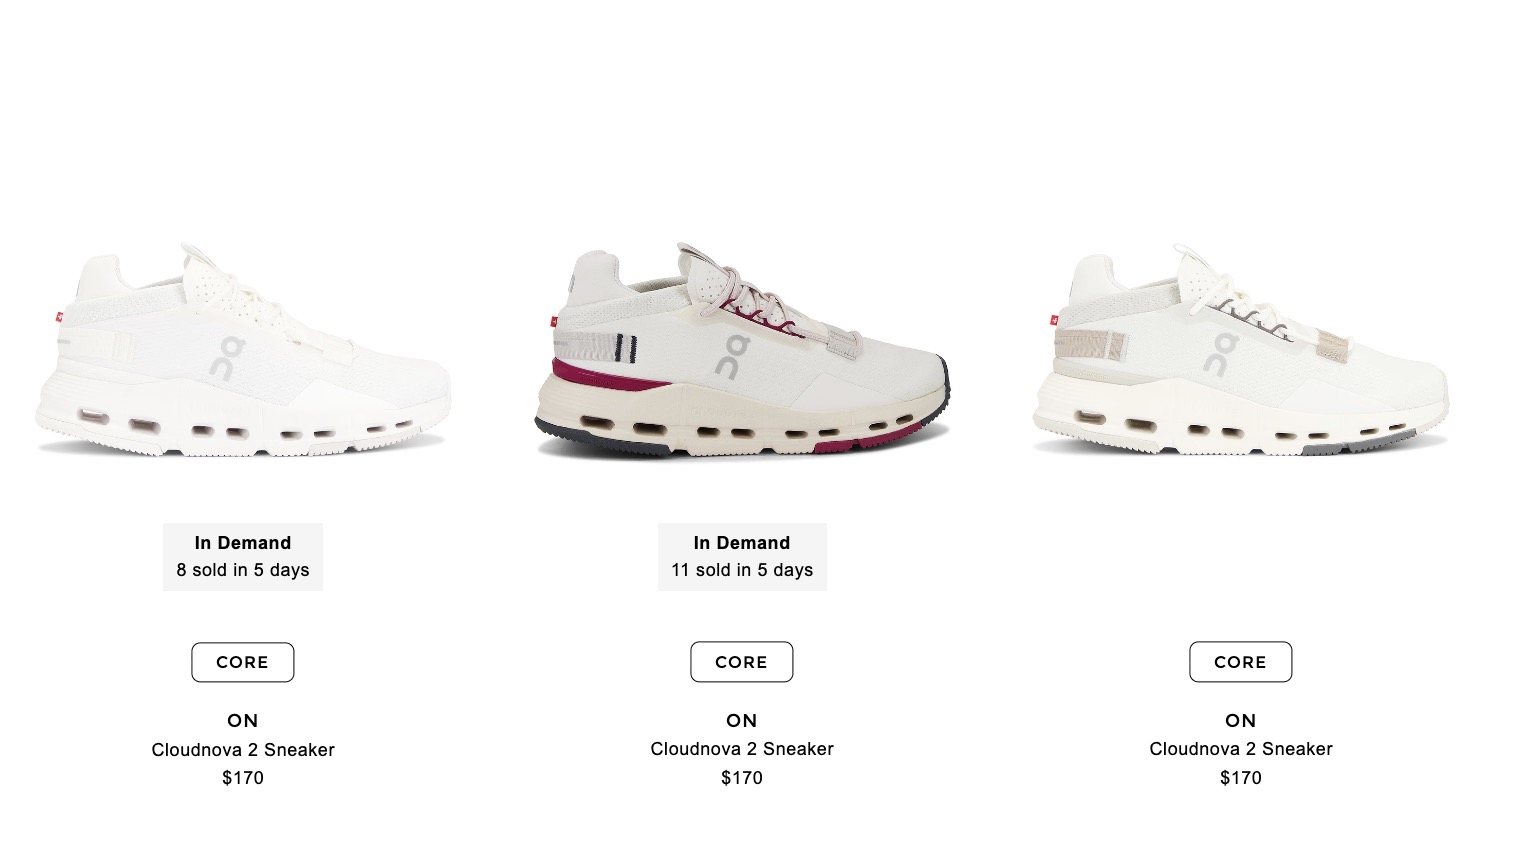Click the $170 price of the beige-strapped sneaker
The height and width of the screenshot is (850, 1526).
[x=1241, y=778]
